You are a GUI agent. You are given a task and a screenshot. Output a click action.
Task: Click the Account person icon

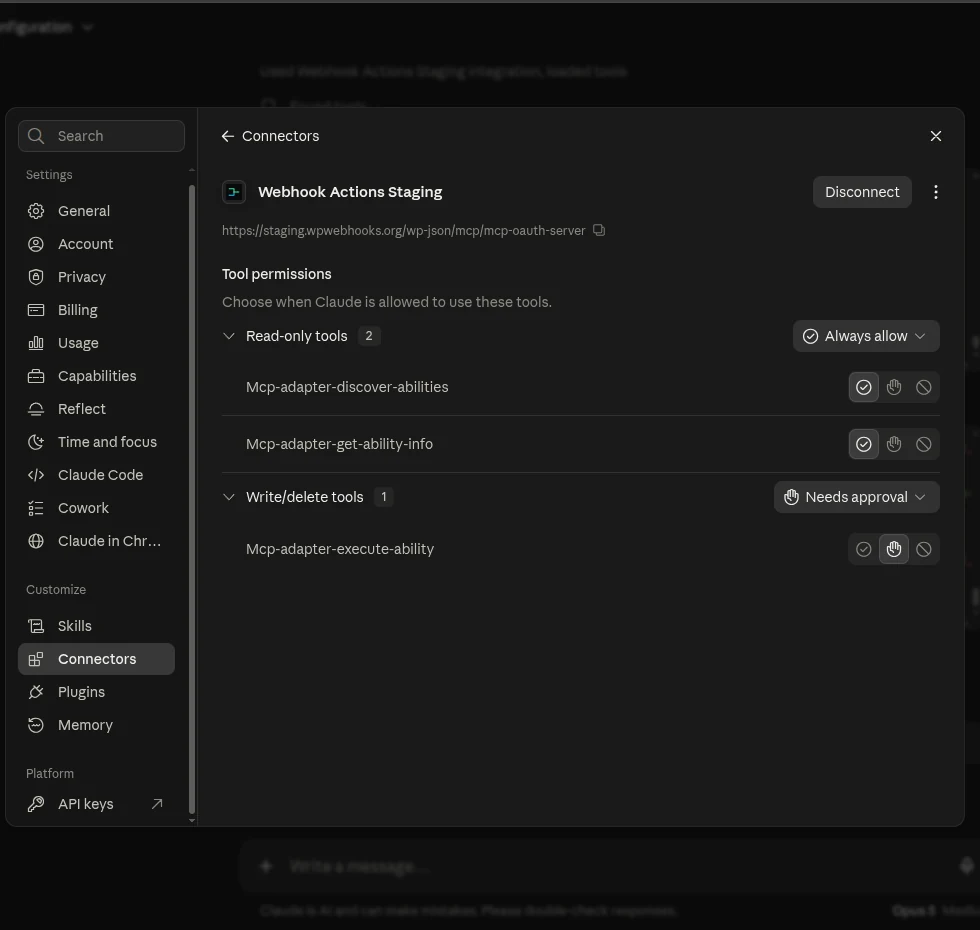pos(36,244)
